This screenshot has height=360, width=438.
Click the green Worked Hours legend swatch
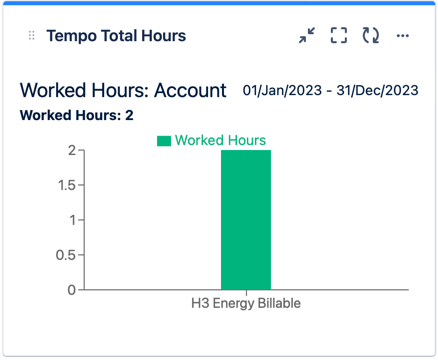point(164,141)
